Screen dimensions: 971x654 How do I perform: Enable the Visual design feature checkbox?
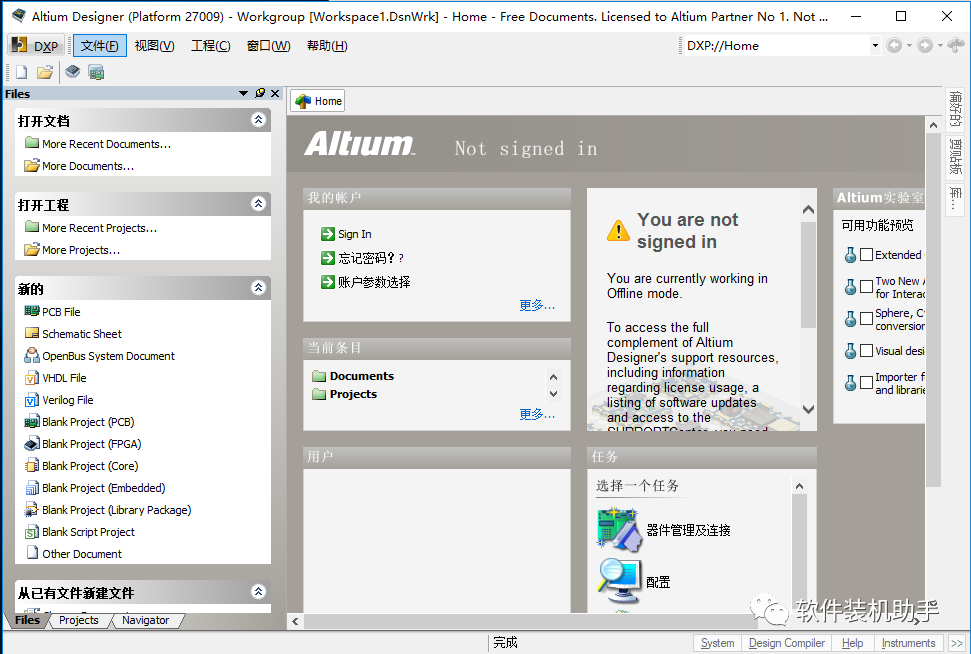tap(866, 351)
